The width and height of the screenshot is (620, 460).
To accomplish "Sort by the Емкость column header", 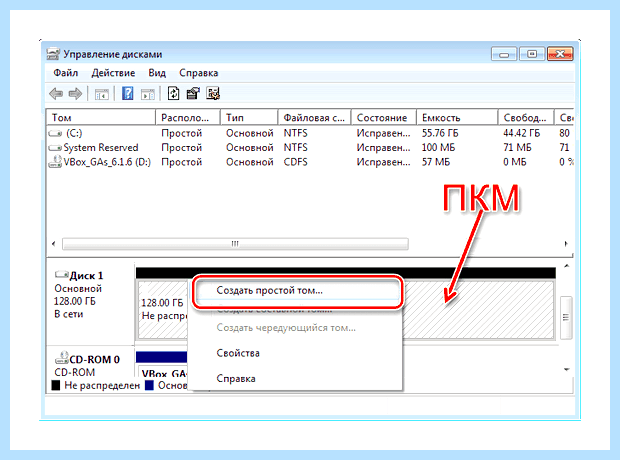I will click(x=457, y=117).
